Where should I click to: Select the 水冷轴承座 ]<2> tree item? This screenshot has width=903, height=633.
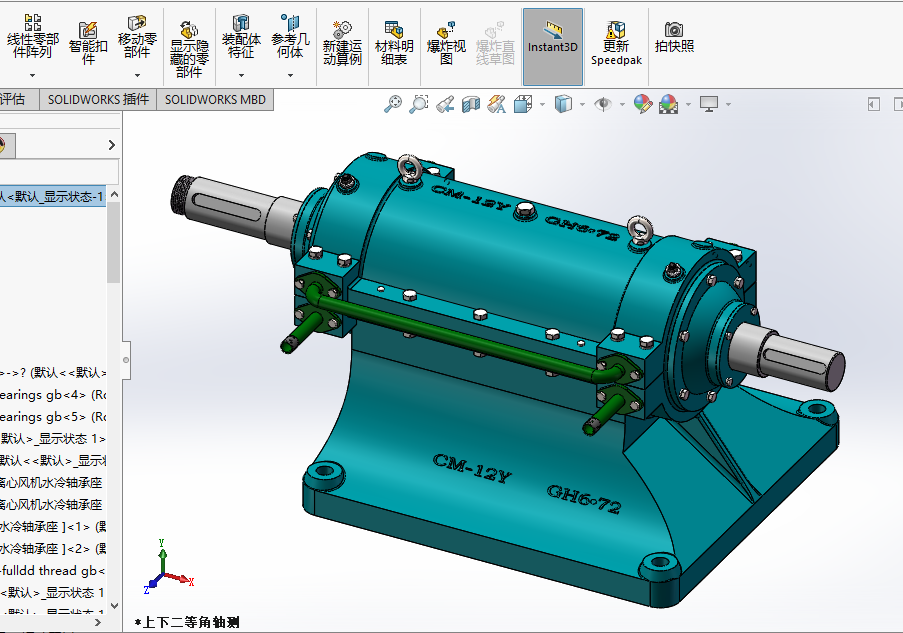[x=53, y=548]
